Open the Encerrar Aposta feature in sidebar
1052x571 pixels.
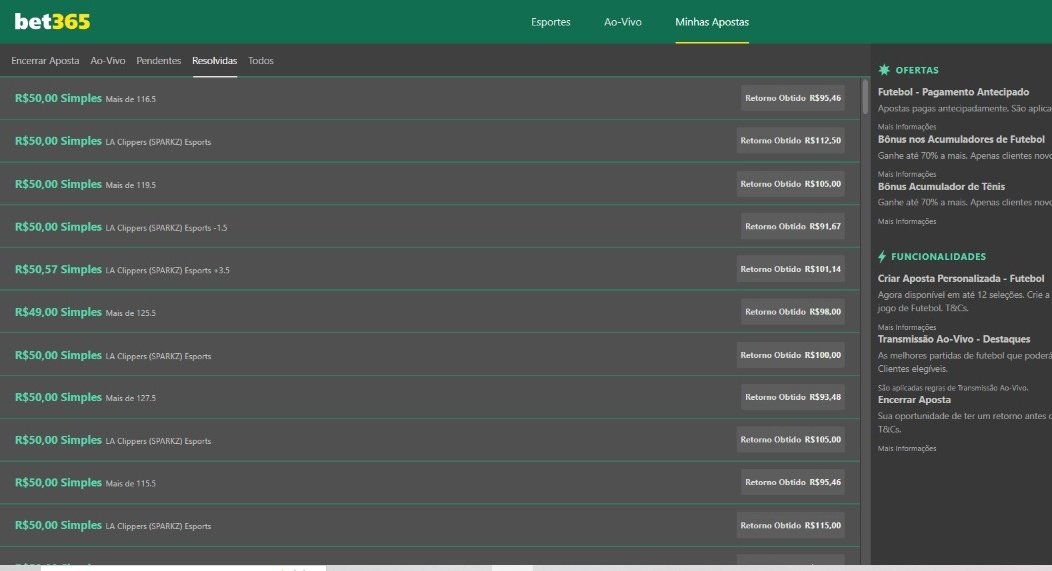coord(914,400)
